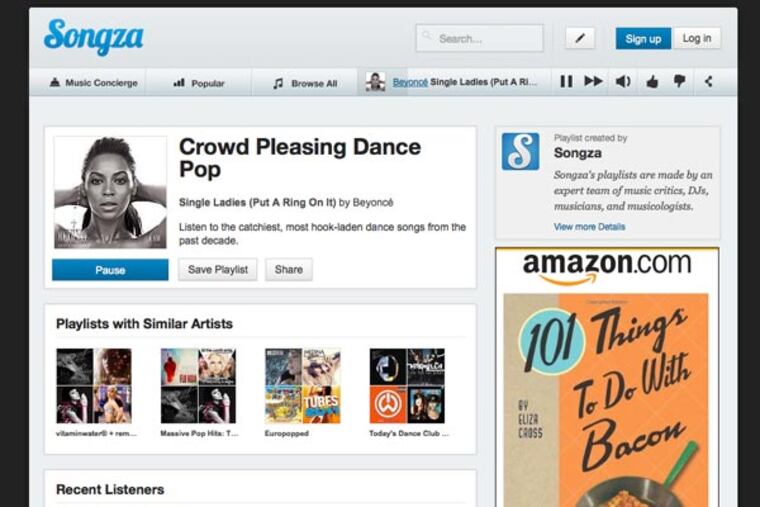Click the Today's Dance Club label text
760x507 pixels.
point(409,433)
